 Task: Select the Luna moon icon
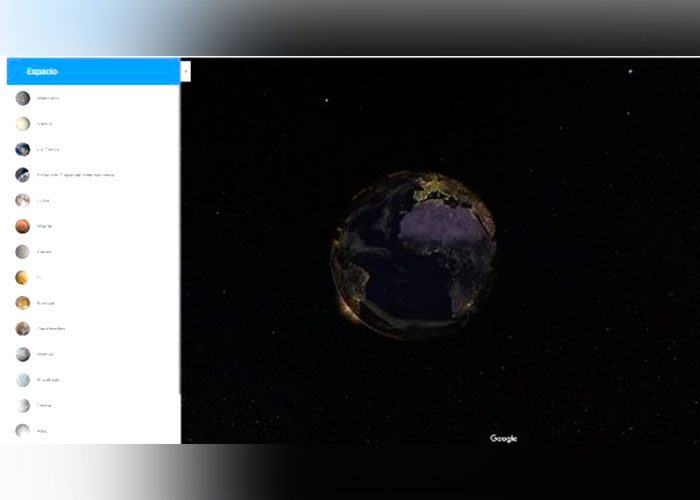[x=22, y=200]
